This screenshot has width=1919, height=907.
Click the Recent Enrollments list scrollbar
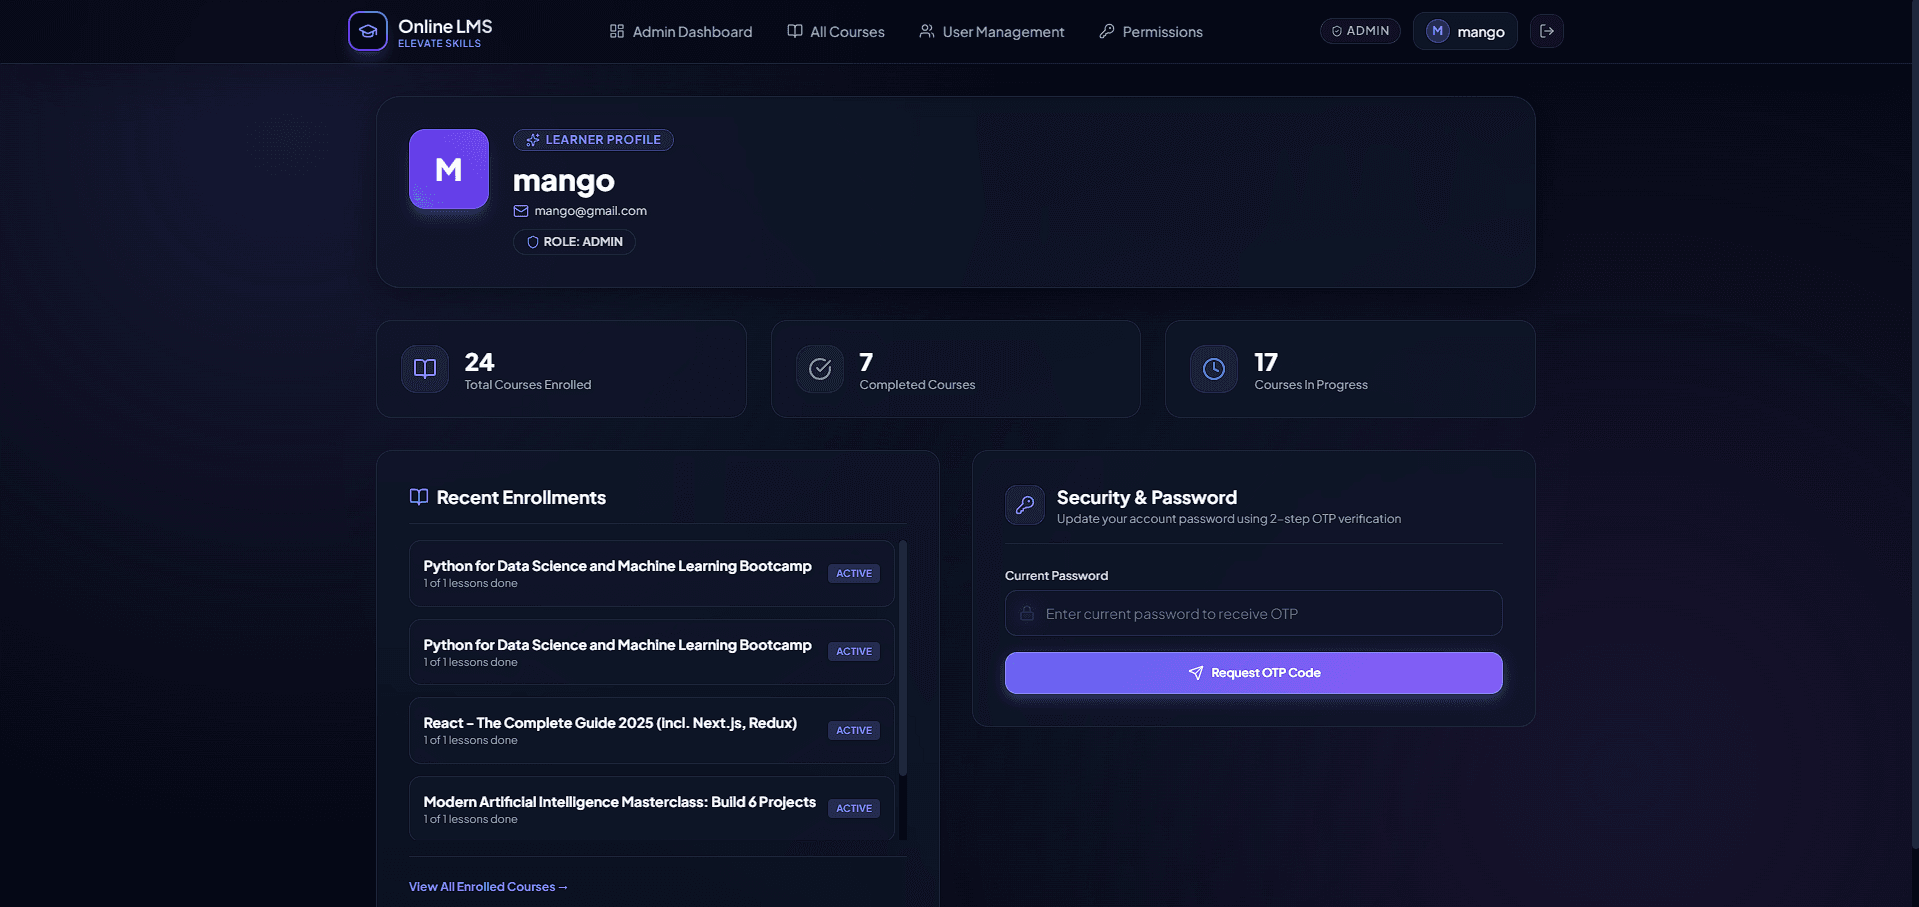point(903,658)
